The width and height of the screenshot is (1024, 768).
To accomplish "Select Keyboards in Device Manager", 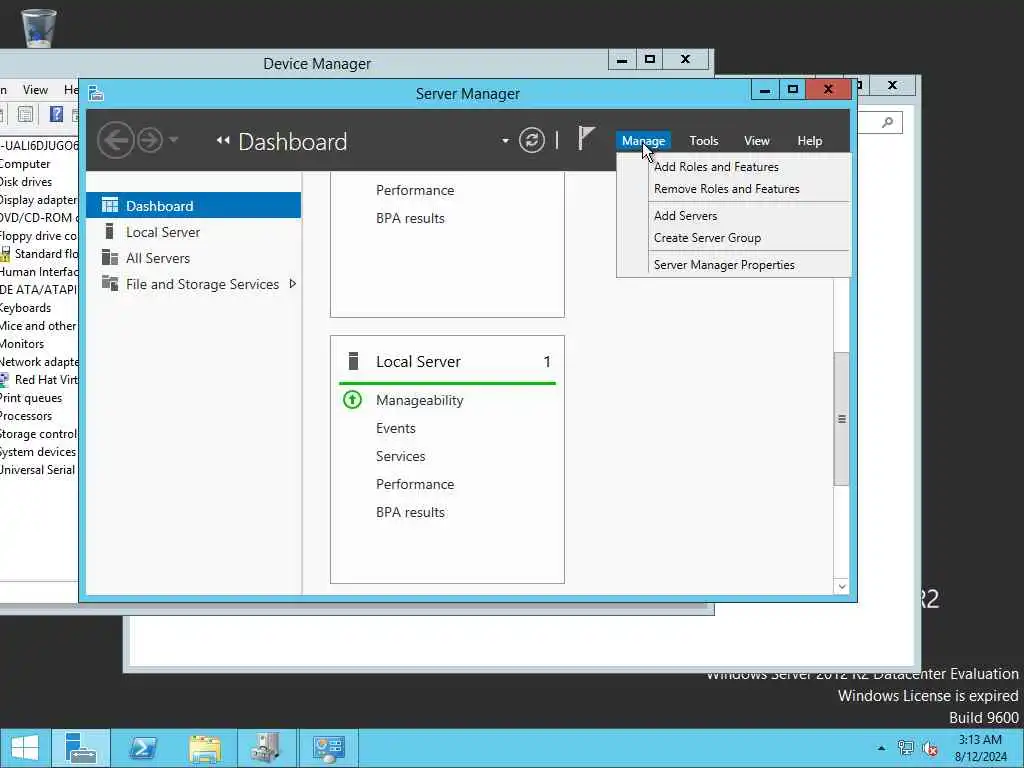I will pos(25,308).
